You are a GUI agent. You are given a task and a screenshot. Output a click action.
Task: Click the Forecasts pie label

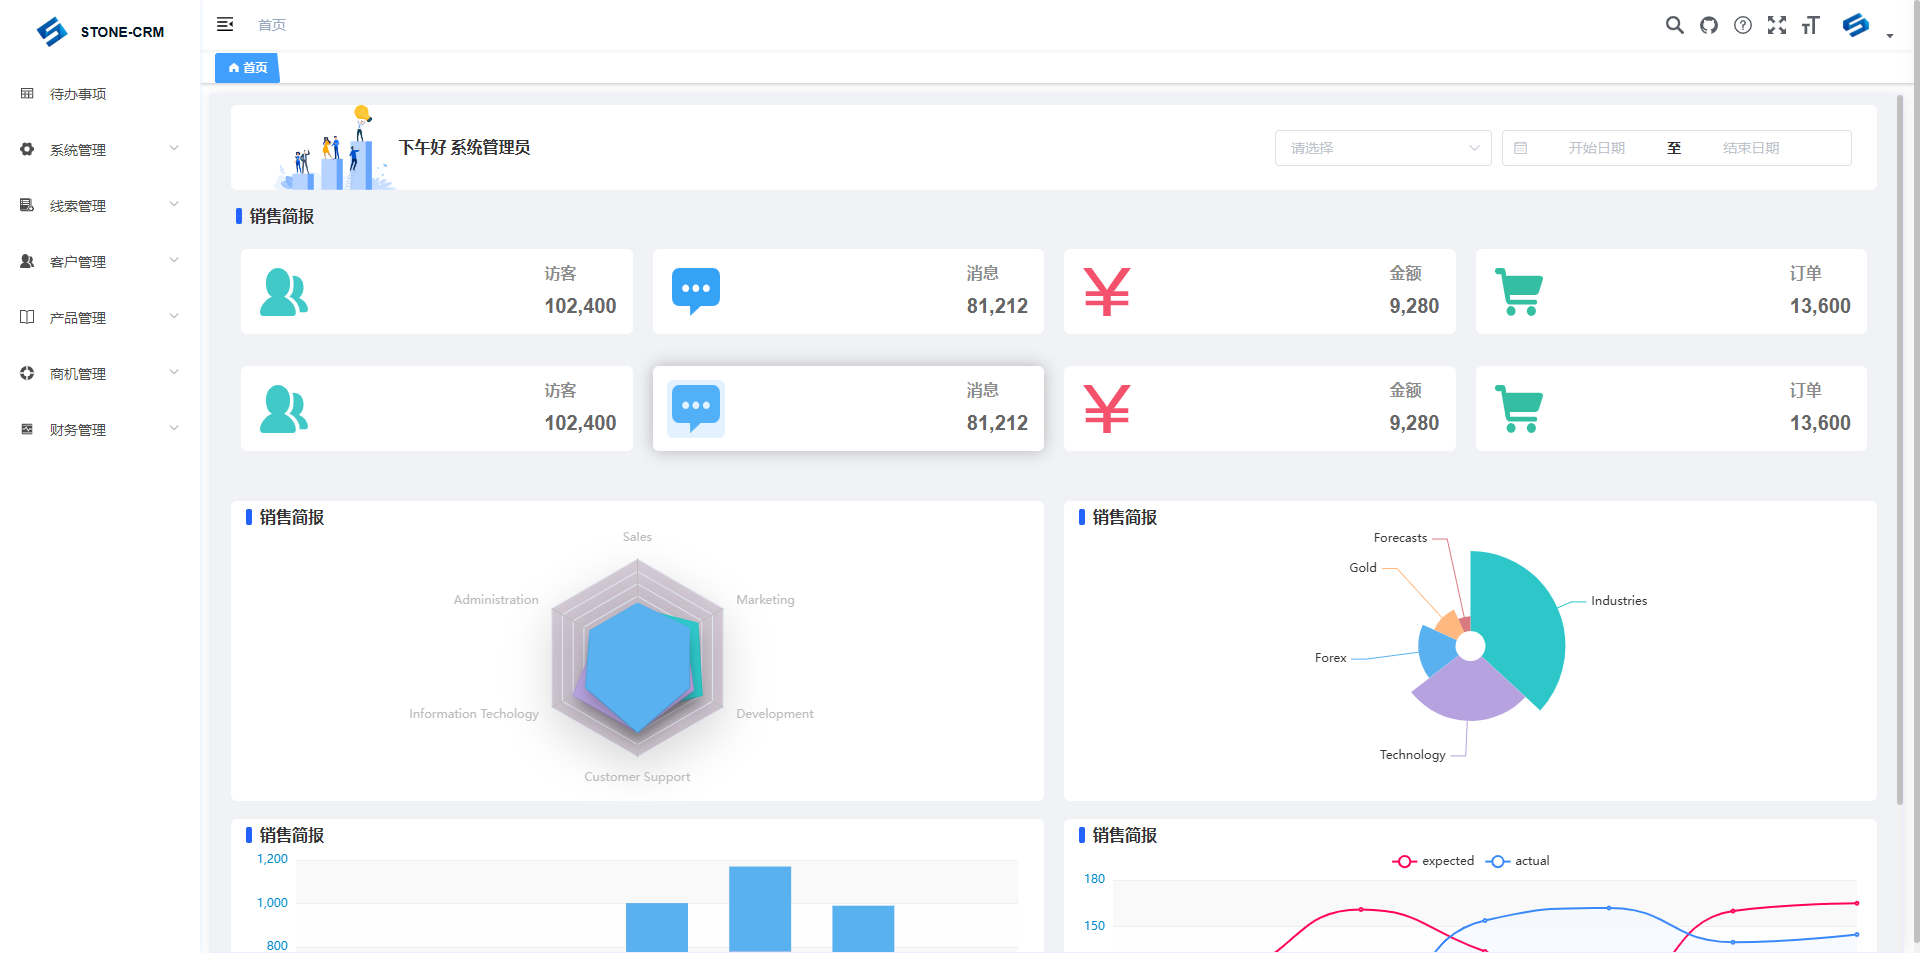click(1400, 538)
